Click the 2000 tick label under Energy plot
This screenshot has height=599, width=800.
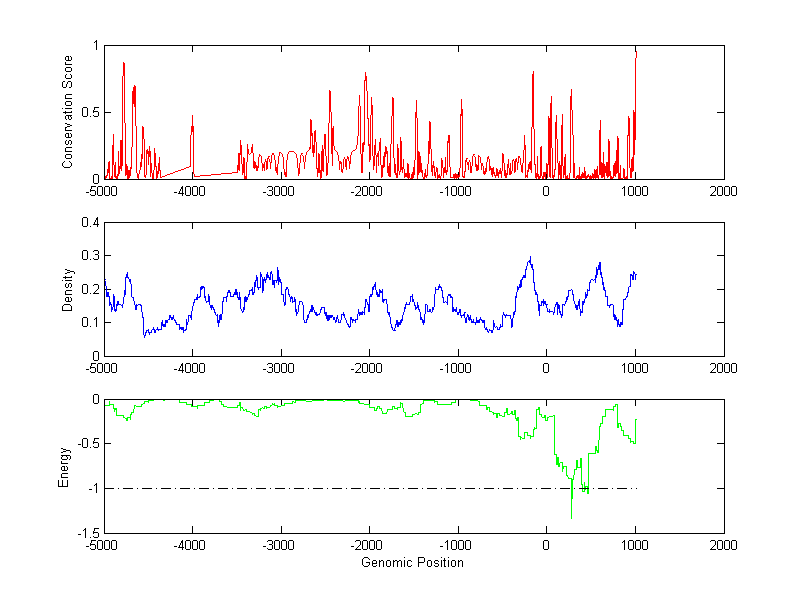pos(723,546)
